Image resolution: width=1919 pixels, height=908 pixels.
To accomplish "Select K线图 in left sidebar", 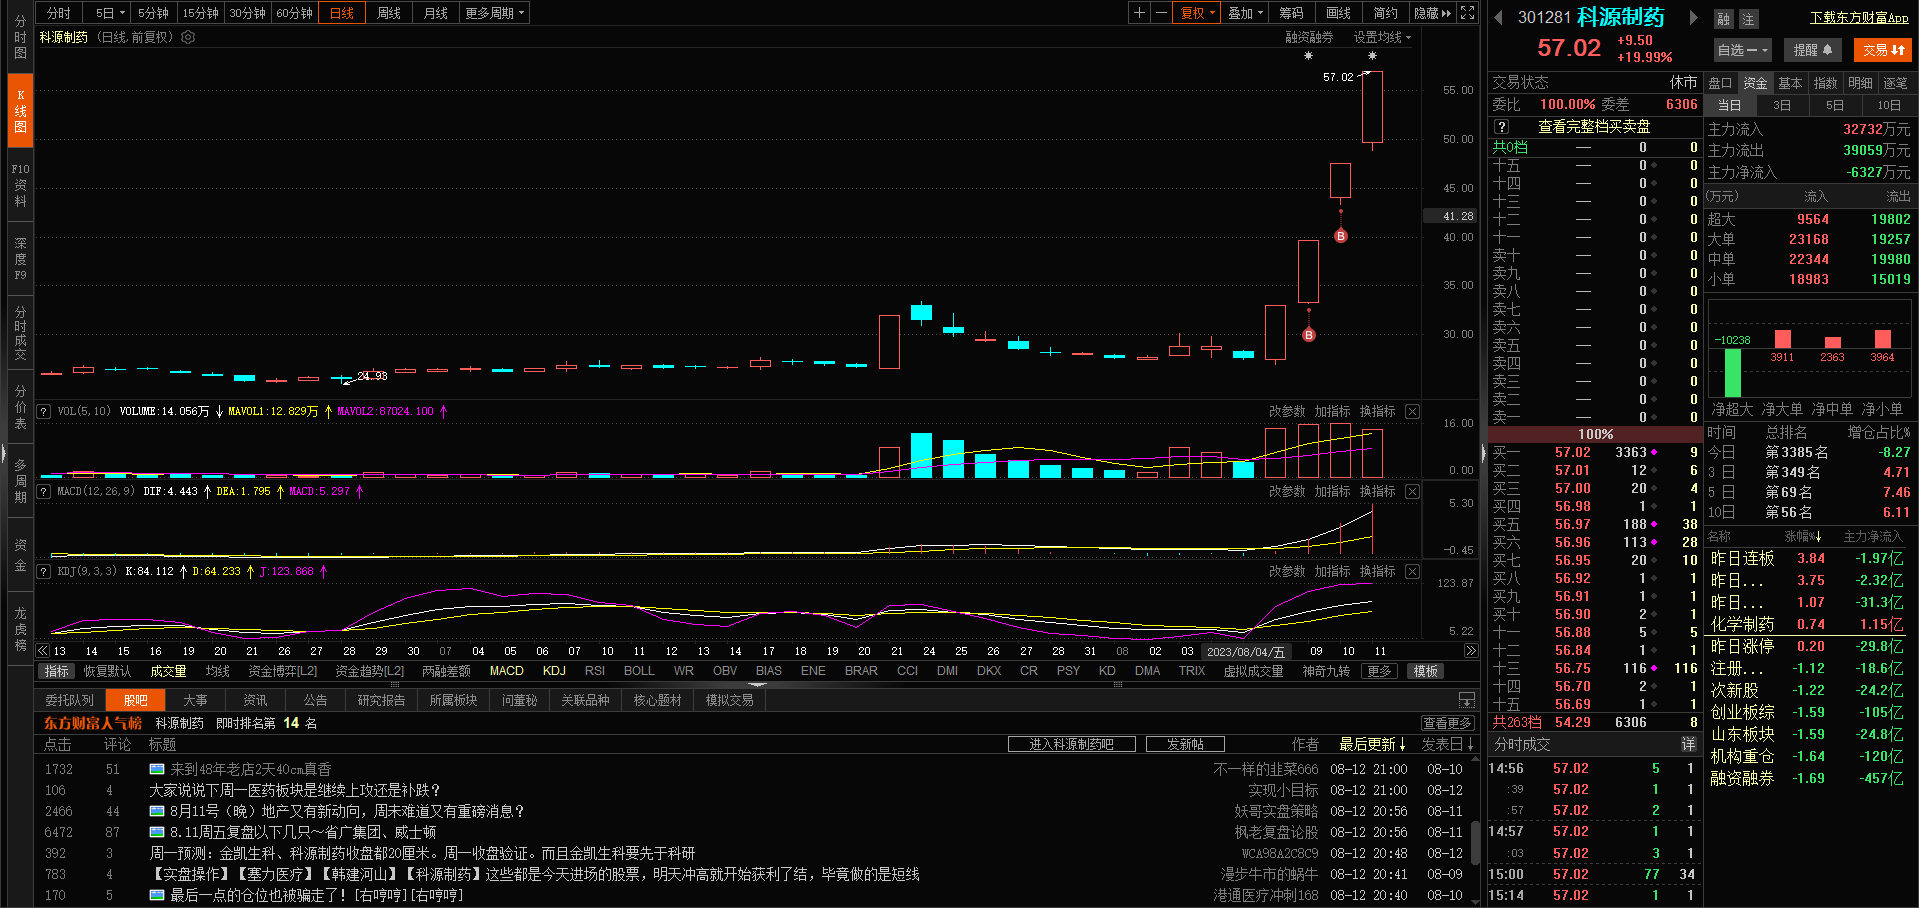I will [x=20, y=111].
